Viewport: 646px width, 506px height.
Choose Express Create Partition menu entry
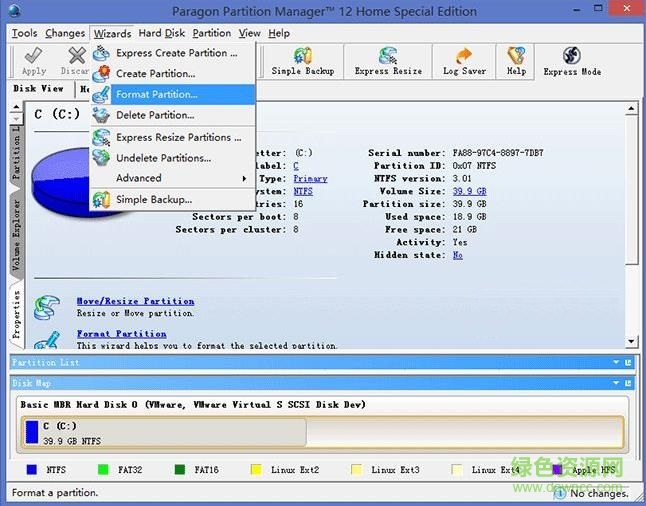[176, 53]
